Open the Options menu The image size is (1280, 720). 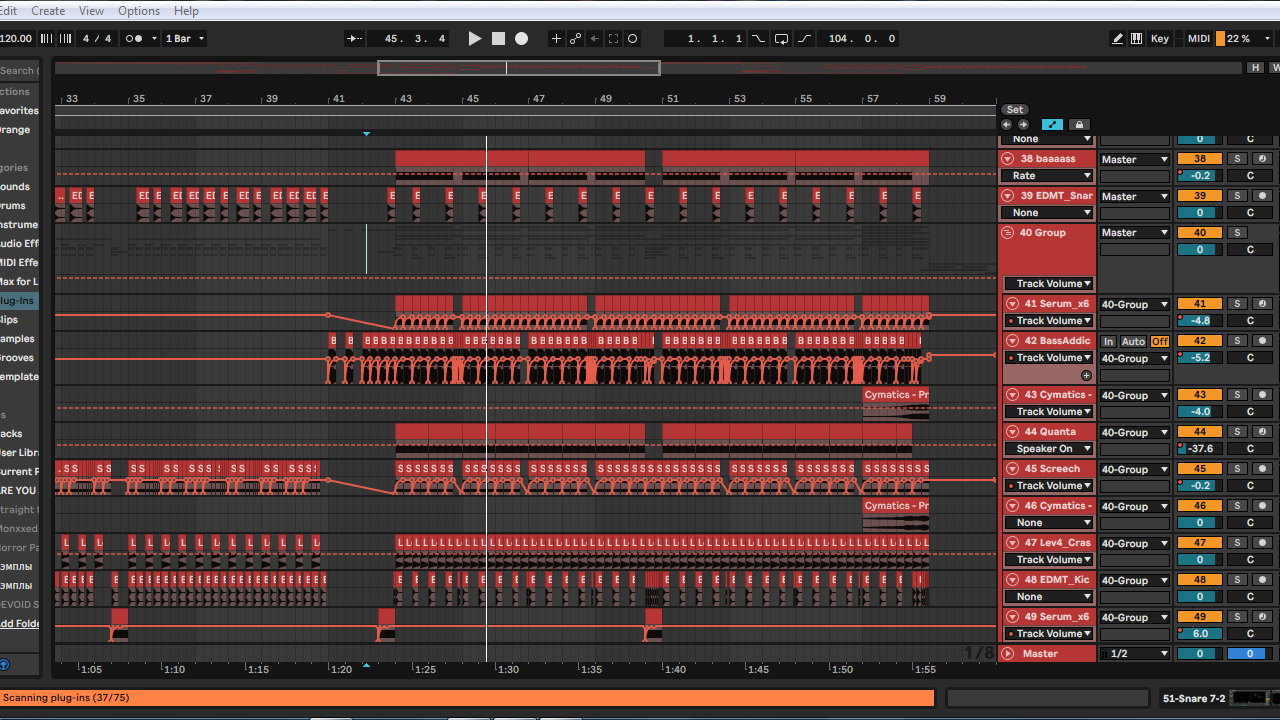coord(139,11)
